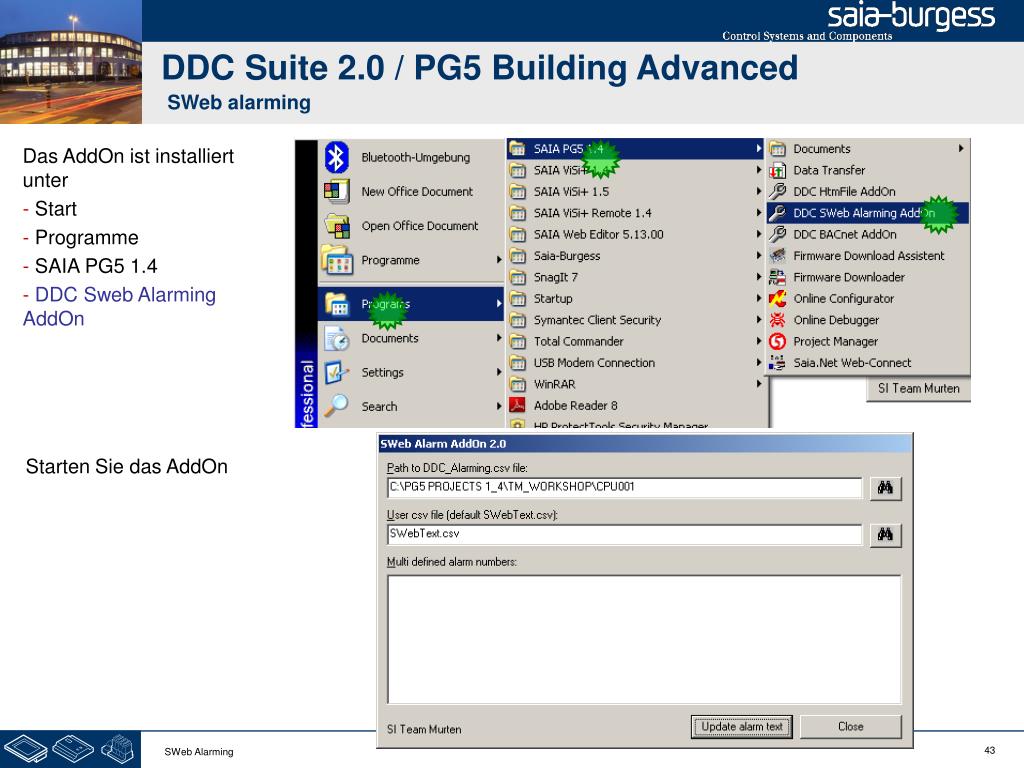1024x768 pixels.
Task: Click the Total Commander label
Action: point(579,342)
